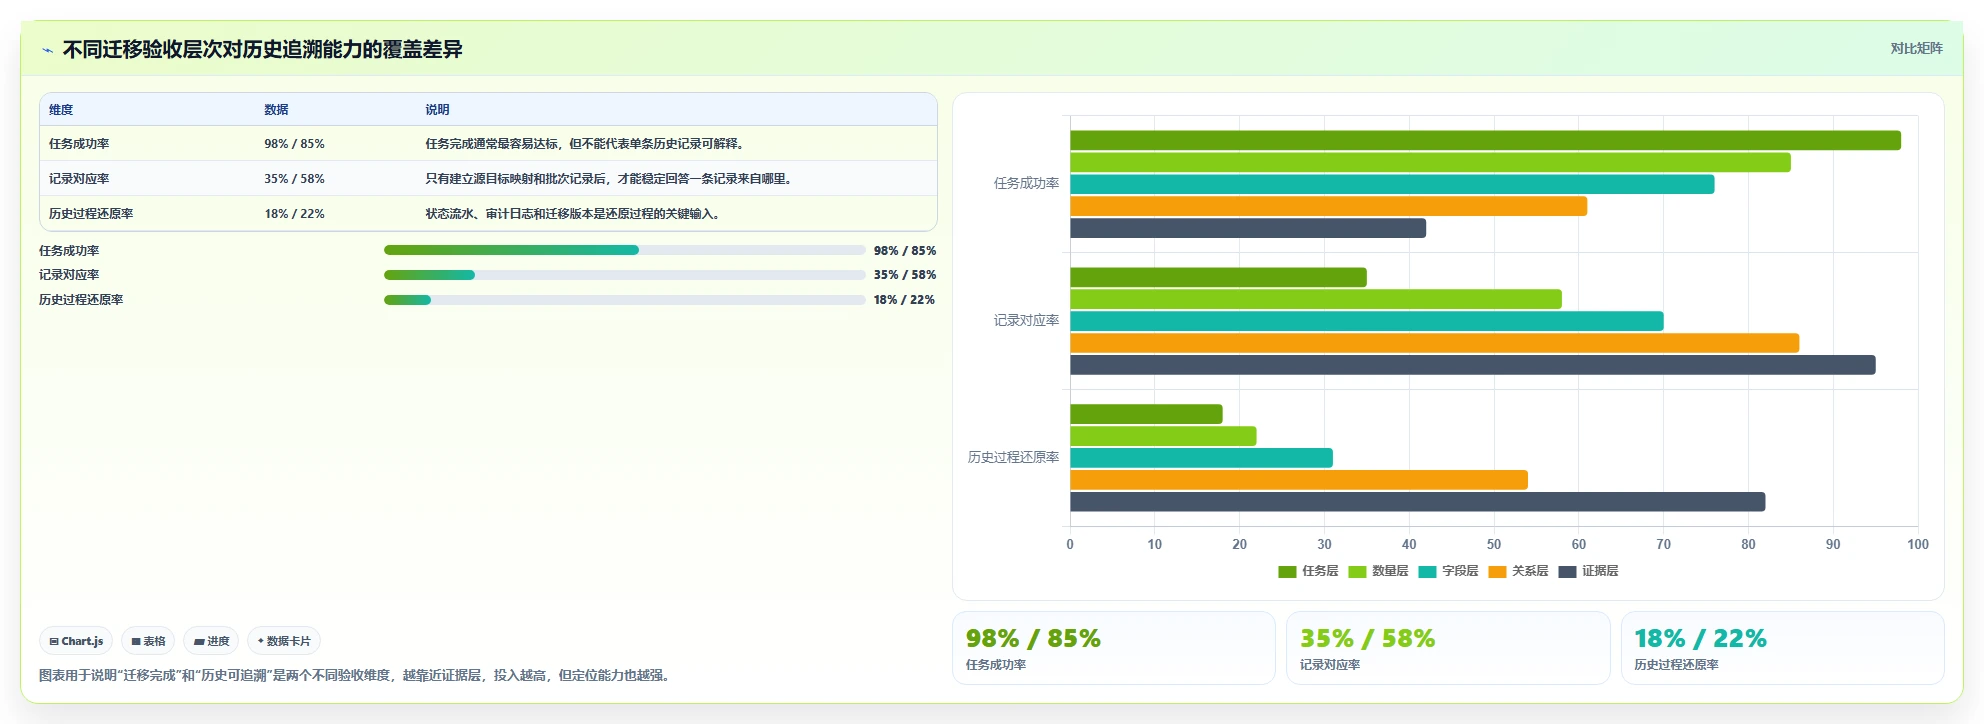Click the description starting 任务完成通常最容易达标
The image size is (1984, 724).
pyautogui.click(x=587, y=144)
